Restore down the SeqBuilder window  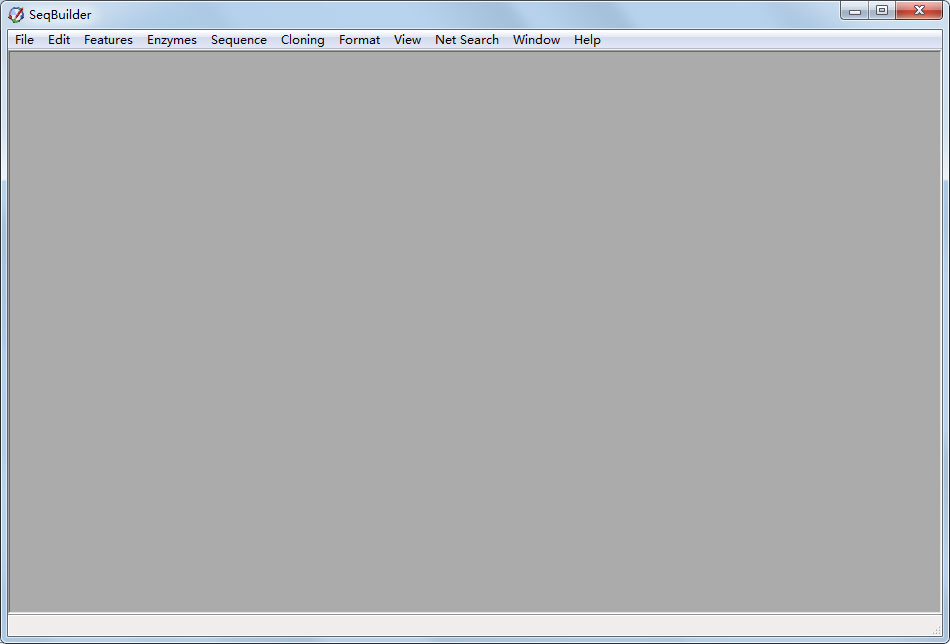[x=881, y=11]
